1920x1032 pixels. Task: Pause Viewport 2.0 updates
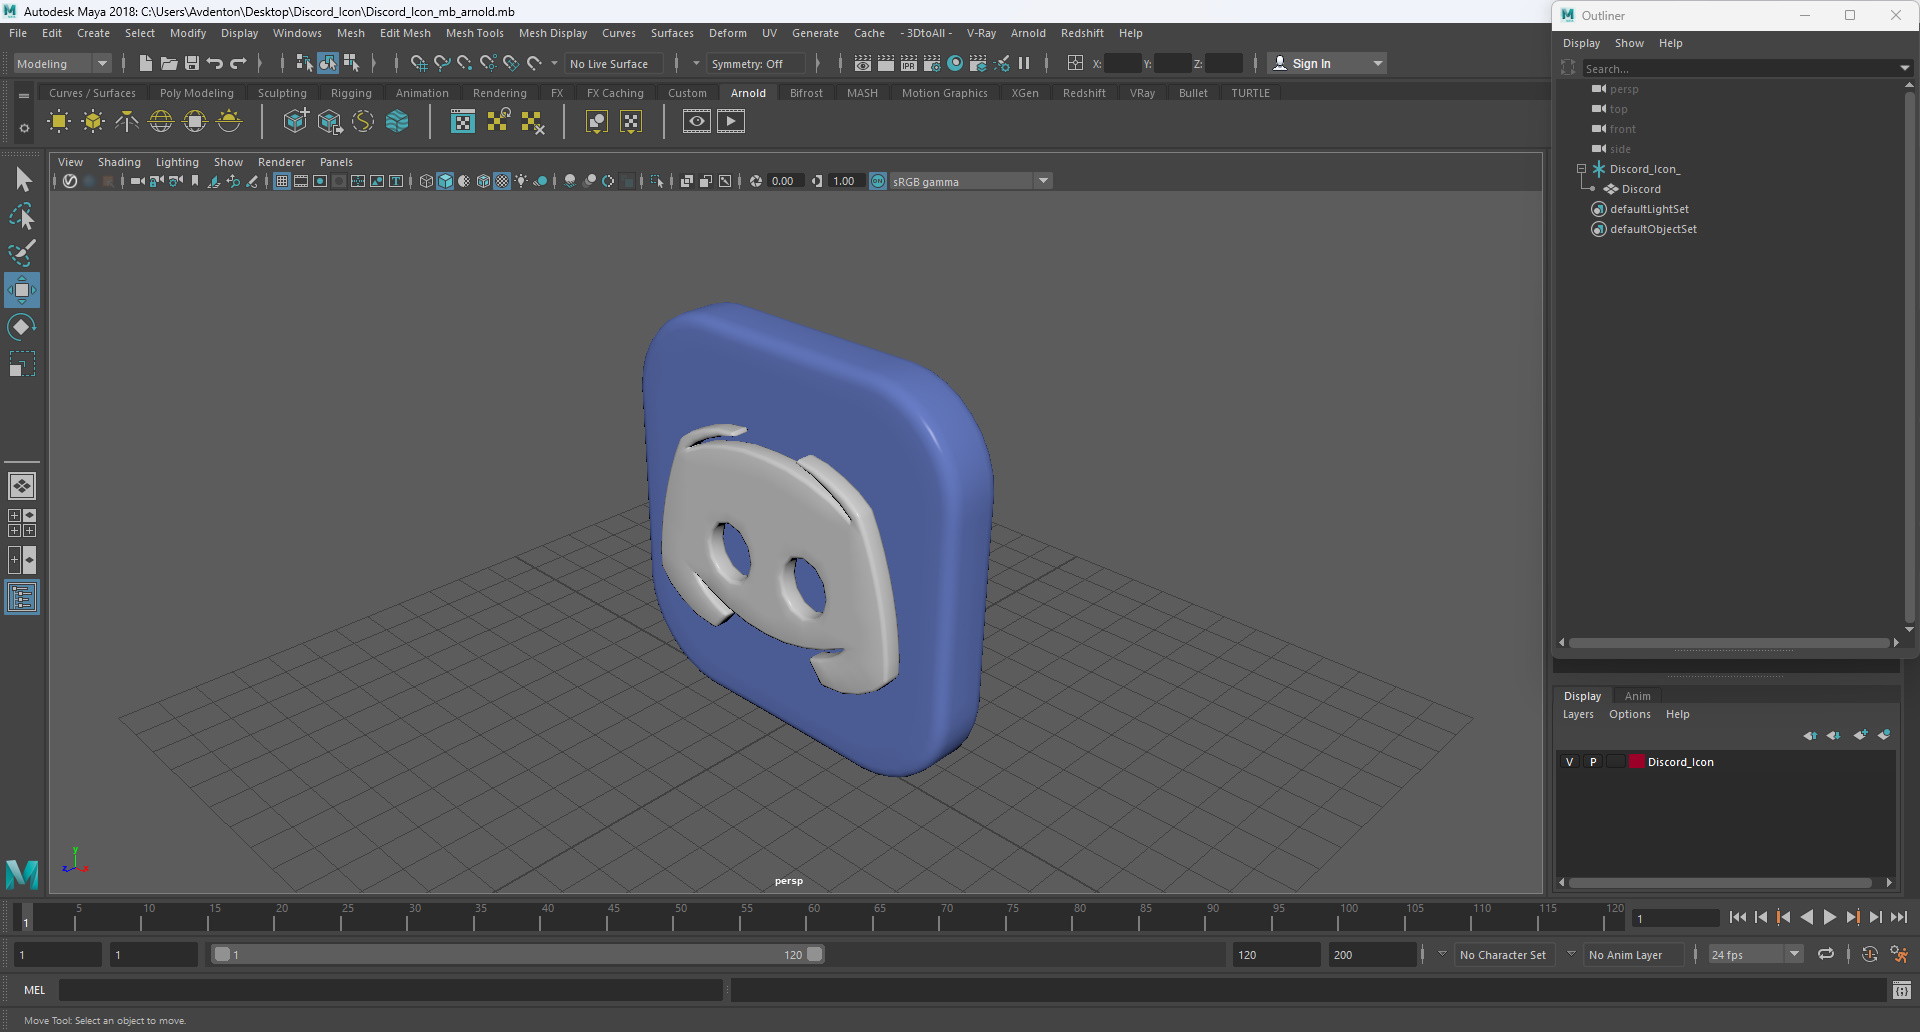[1024, 63]
